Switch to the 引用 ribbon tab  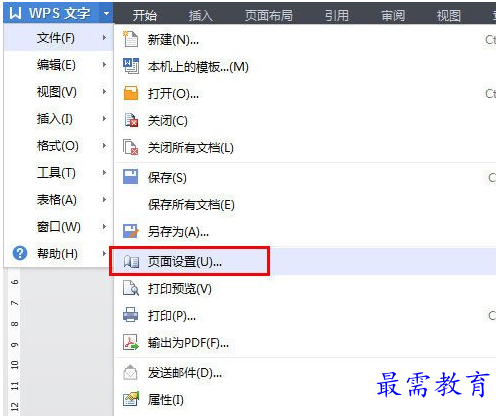(x=337, y=15)
